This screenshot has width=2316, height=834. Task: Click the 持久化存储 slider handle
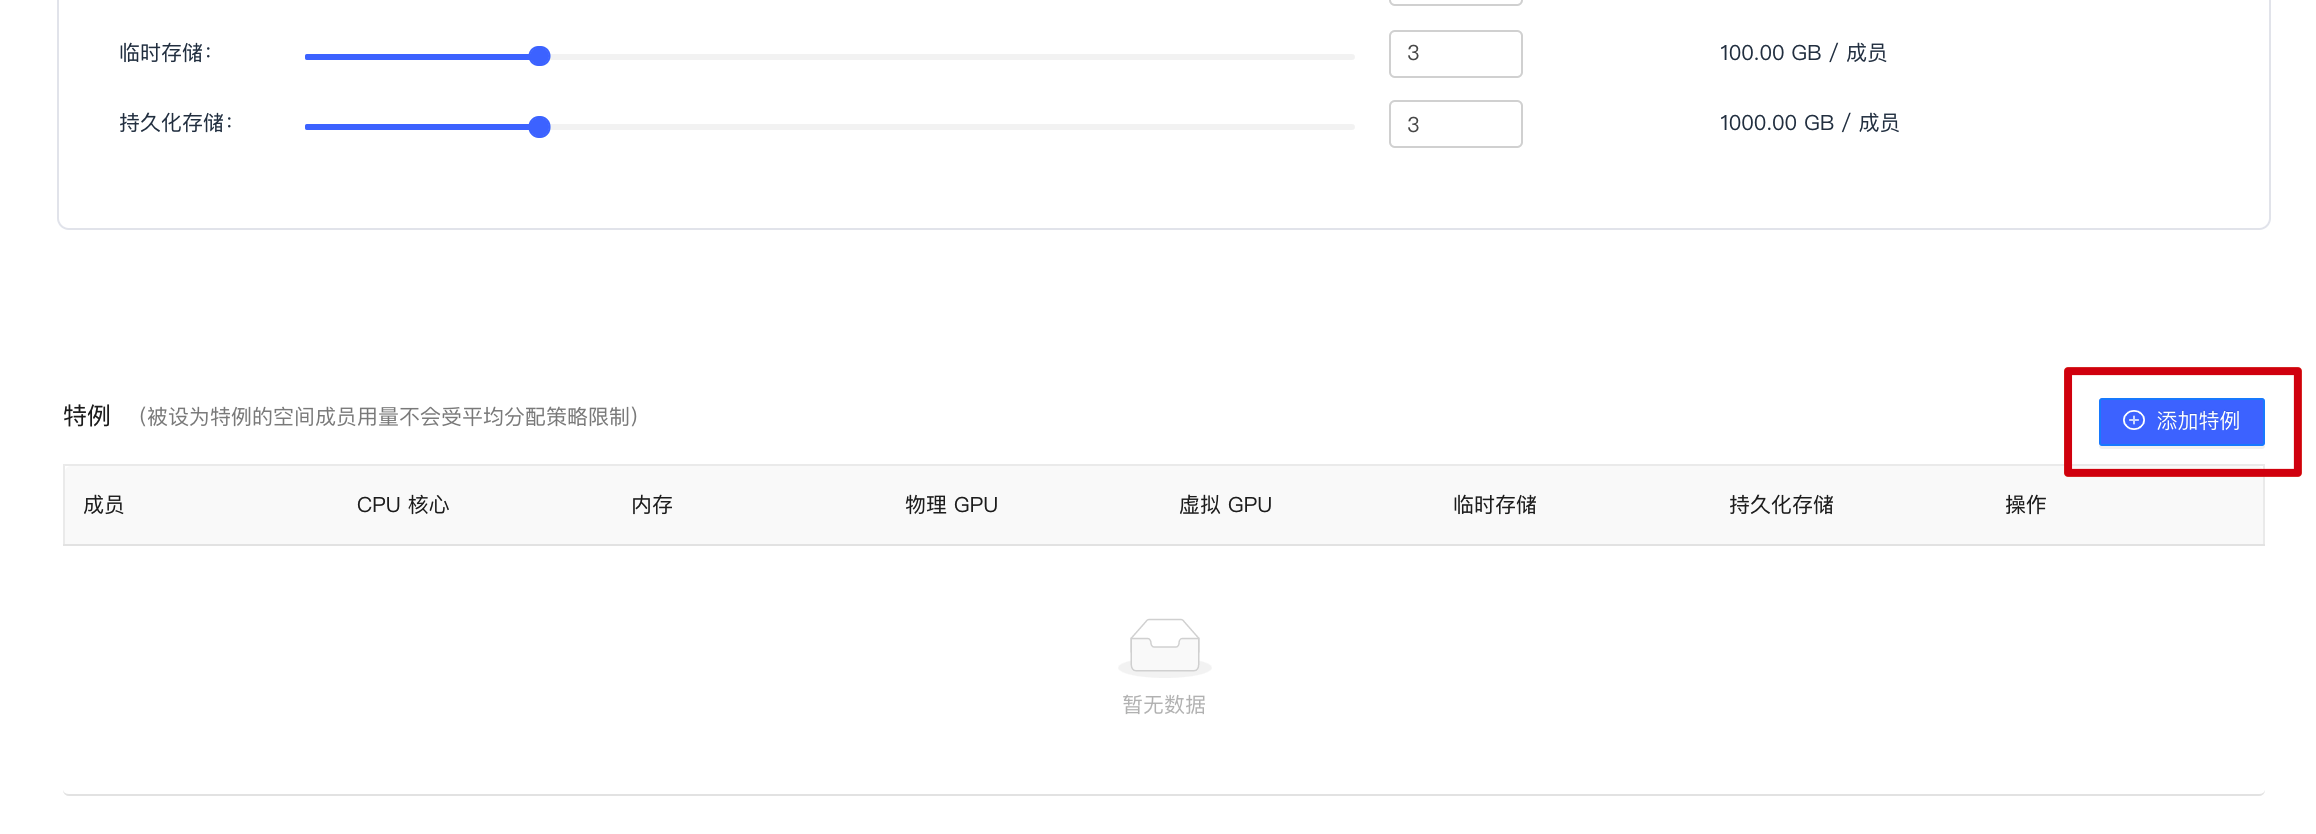[x=539, y=127]
